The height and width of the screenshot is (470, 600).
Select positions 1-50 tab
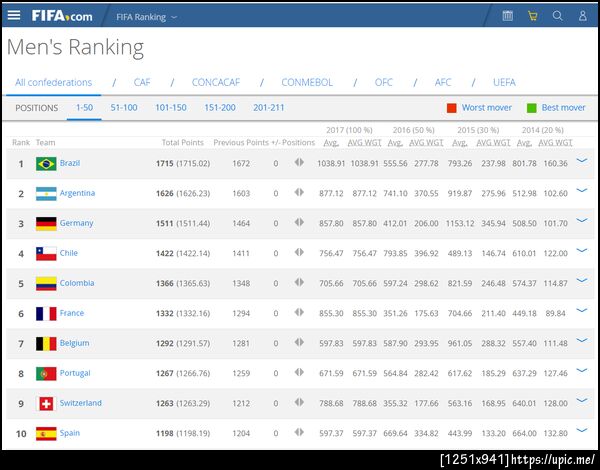pyautogui.click(x=84, y=108)
